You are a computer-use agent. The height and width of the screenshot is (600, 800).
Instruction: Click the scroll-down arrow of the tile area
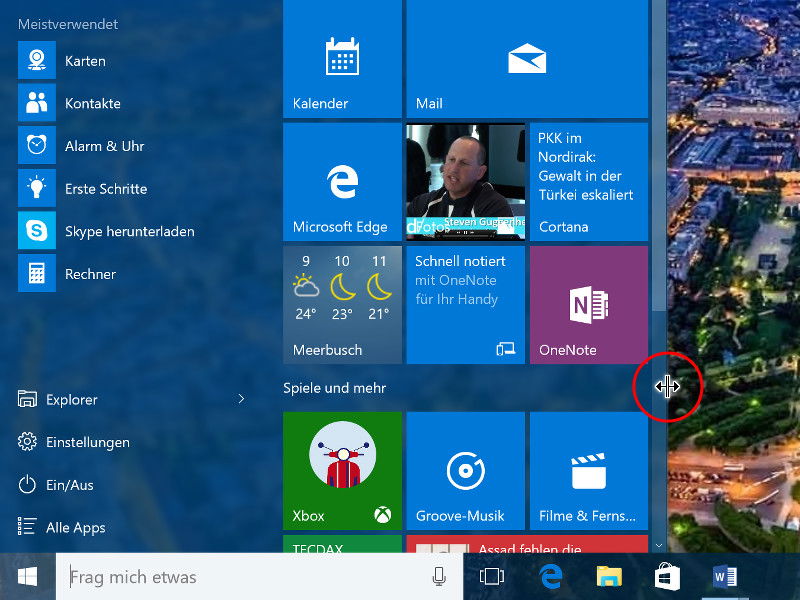(x=659, y=545)
